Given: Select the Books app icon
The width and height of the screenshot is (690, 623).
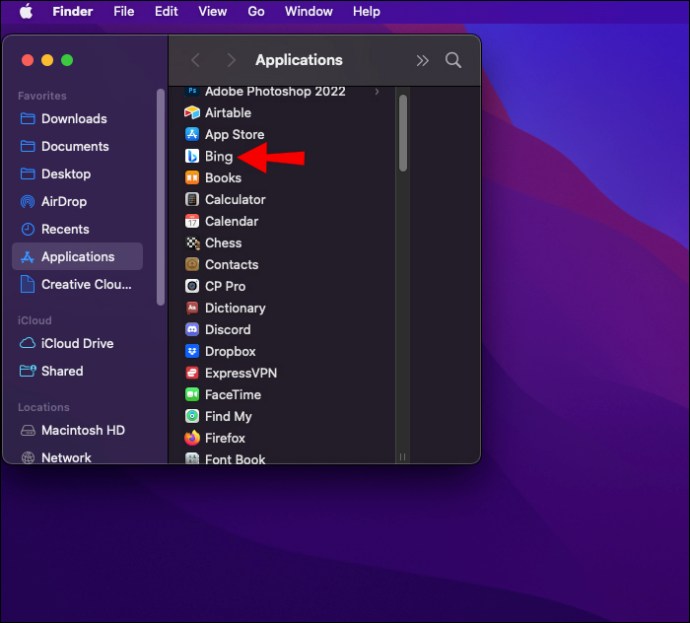Looking at the screenshot, I should click(x=192, y=178).
